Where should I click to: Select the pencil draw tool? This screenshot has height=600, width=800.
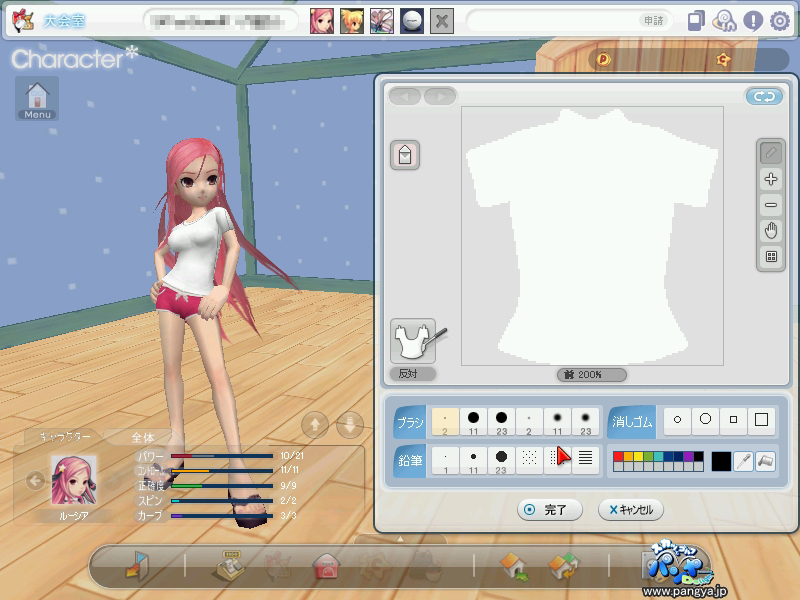click(771, 153)
